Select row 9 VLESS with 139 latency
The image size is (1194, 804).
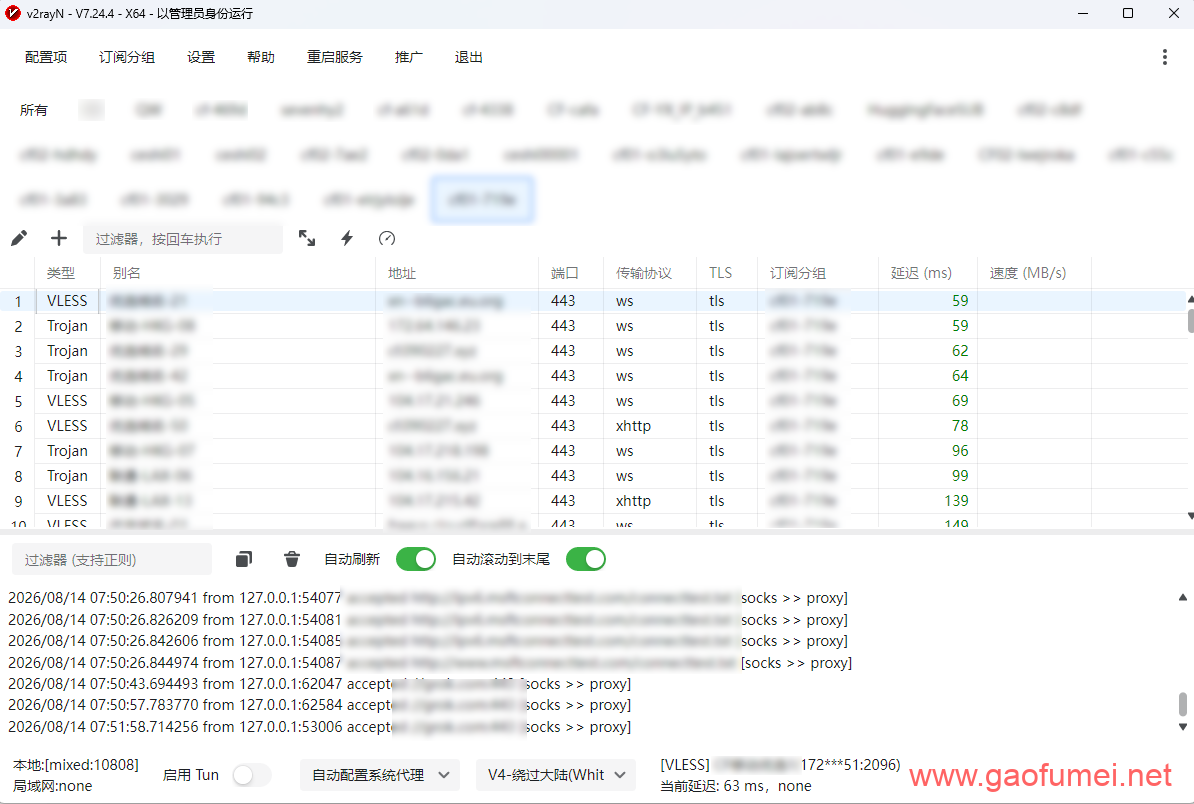(592, 501)
